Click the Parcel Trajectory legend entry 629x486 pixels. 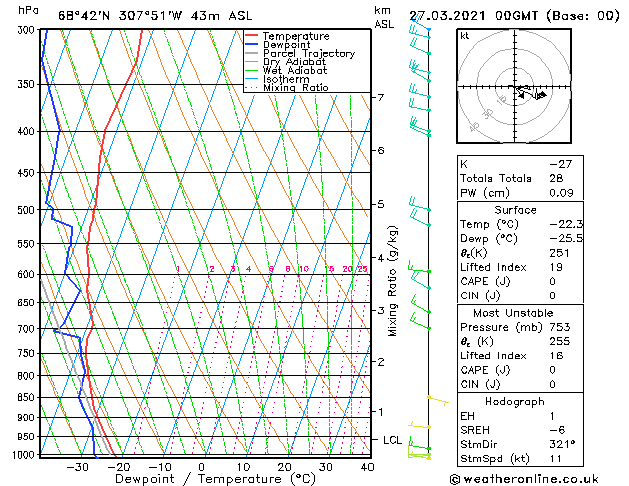tap(309, 53)
